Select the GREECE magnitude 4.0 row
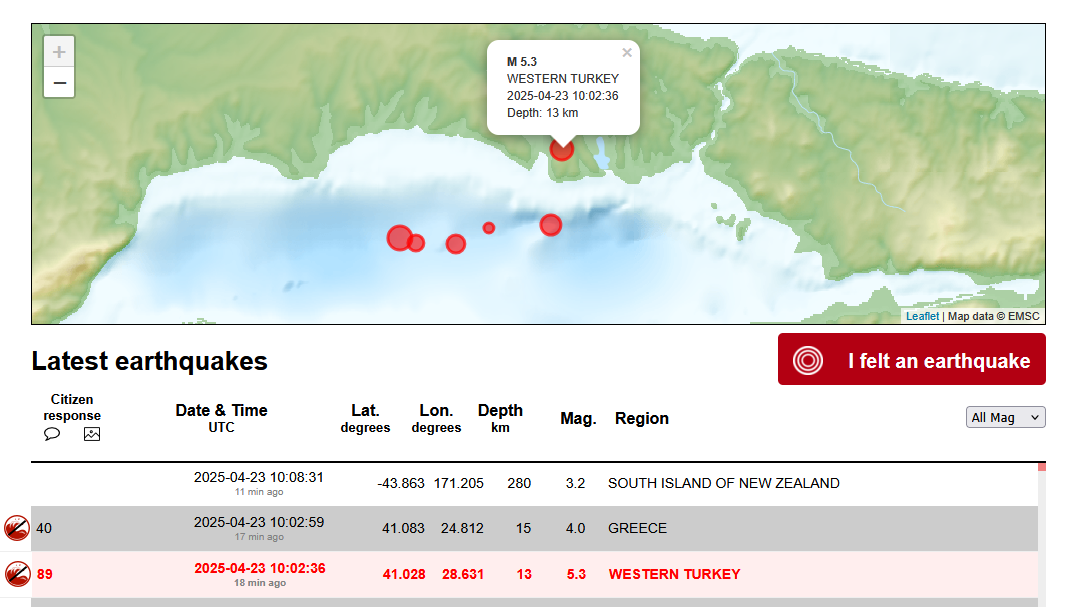This screenshot has height=607, width=1068. [637, 528]
